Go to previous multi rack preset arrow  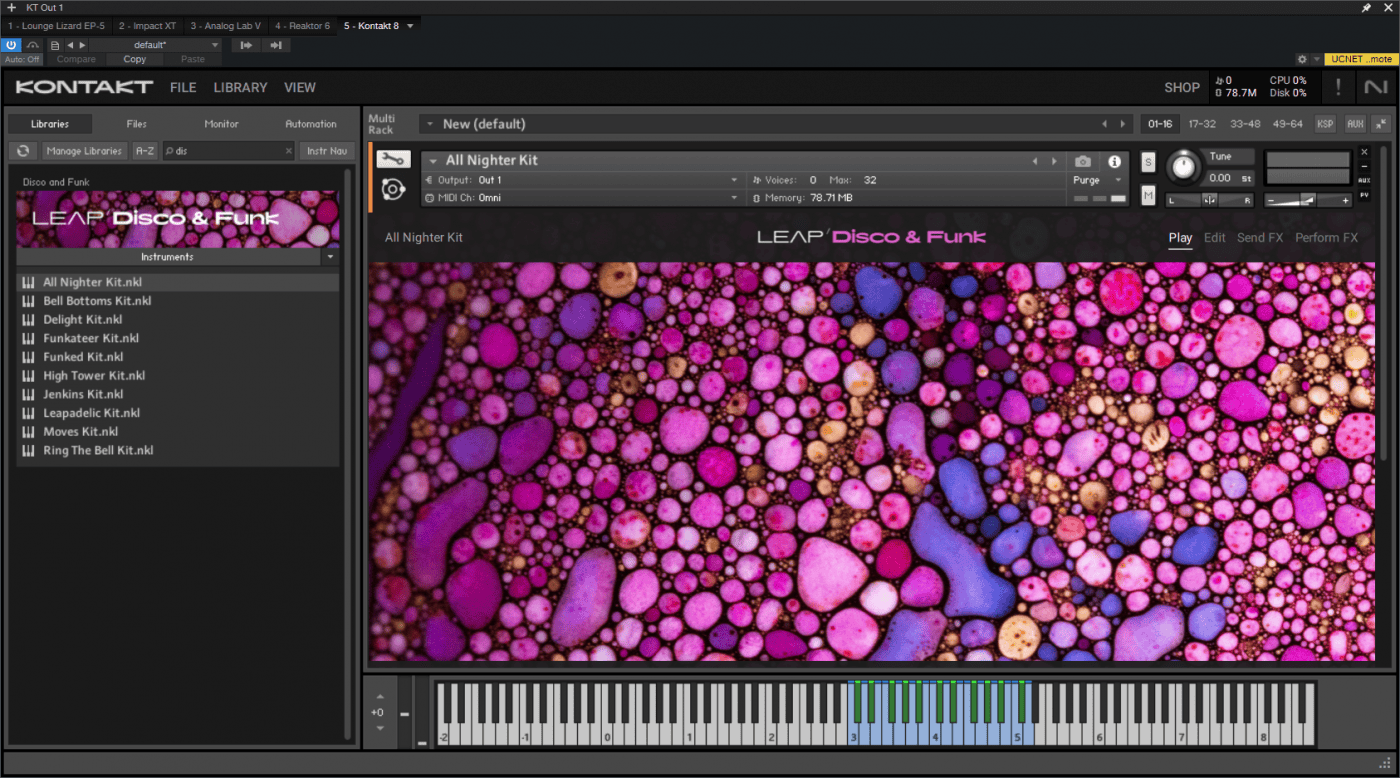pyautogui.click(x=1105, y=124)
